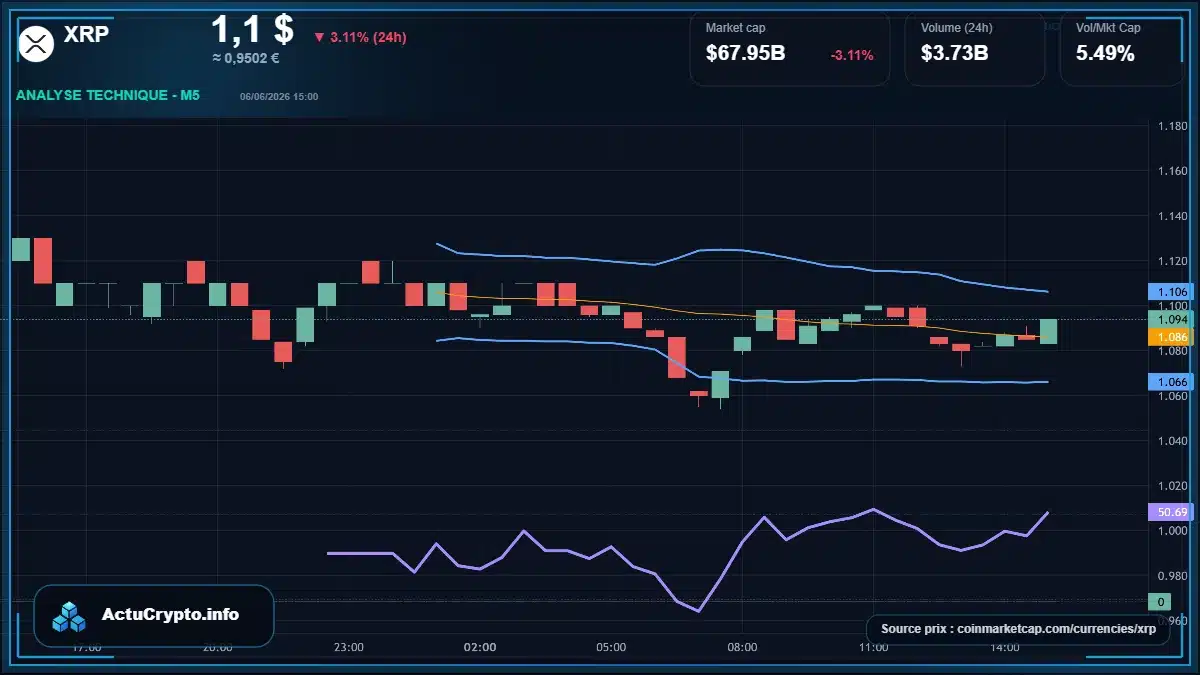Viewport: 1200px width, 675px height.
Task: Click the 1.160 price axis label
Action: [x=1172, y=171]
